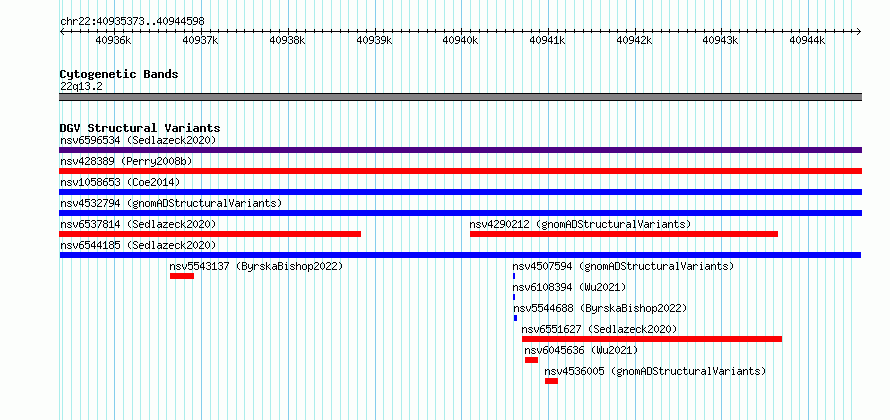Click the 40939k ruler label
The width and height of the screenshot is (890, 420).
(x=374, y=40)
